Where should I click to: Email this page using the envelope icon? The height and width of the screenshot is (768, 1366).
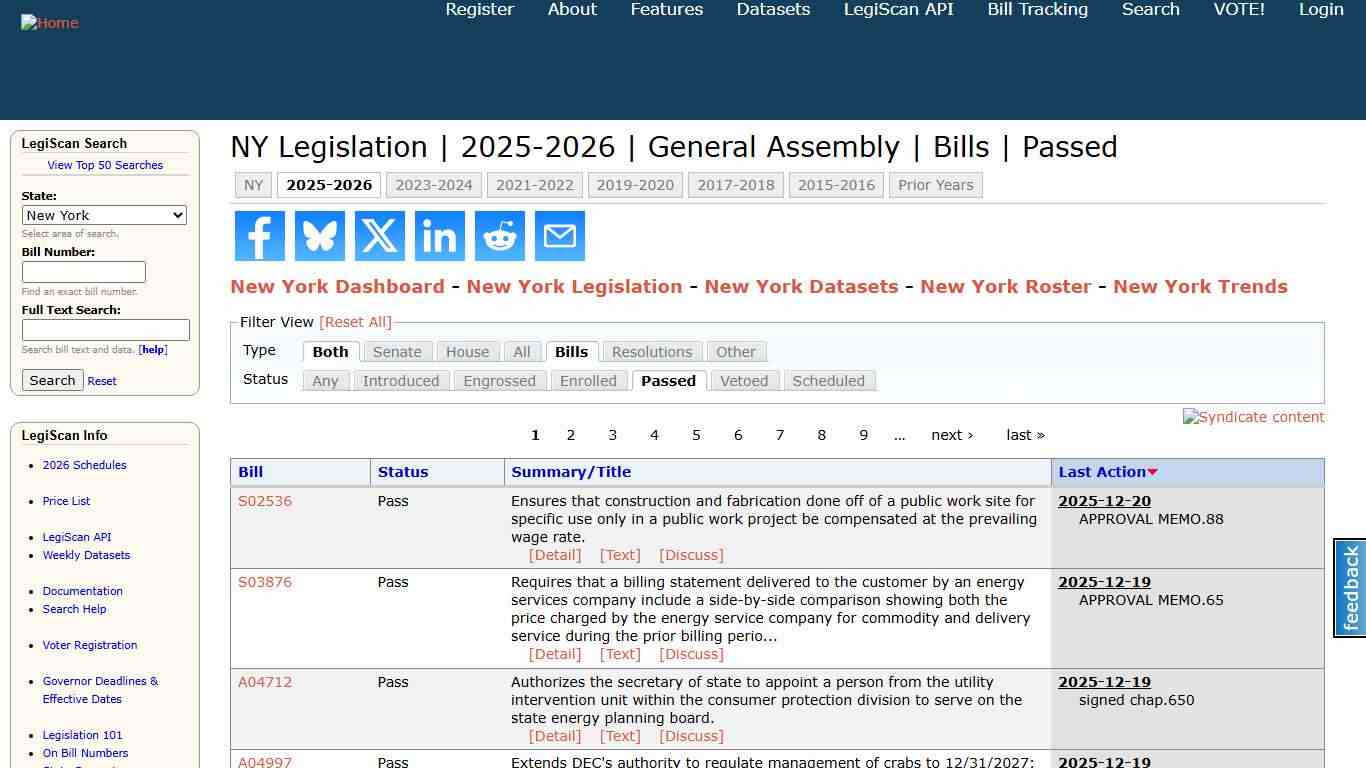(559, 236)
